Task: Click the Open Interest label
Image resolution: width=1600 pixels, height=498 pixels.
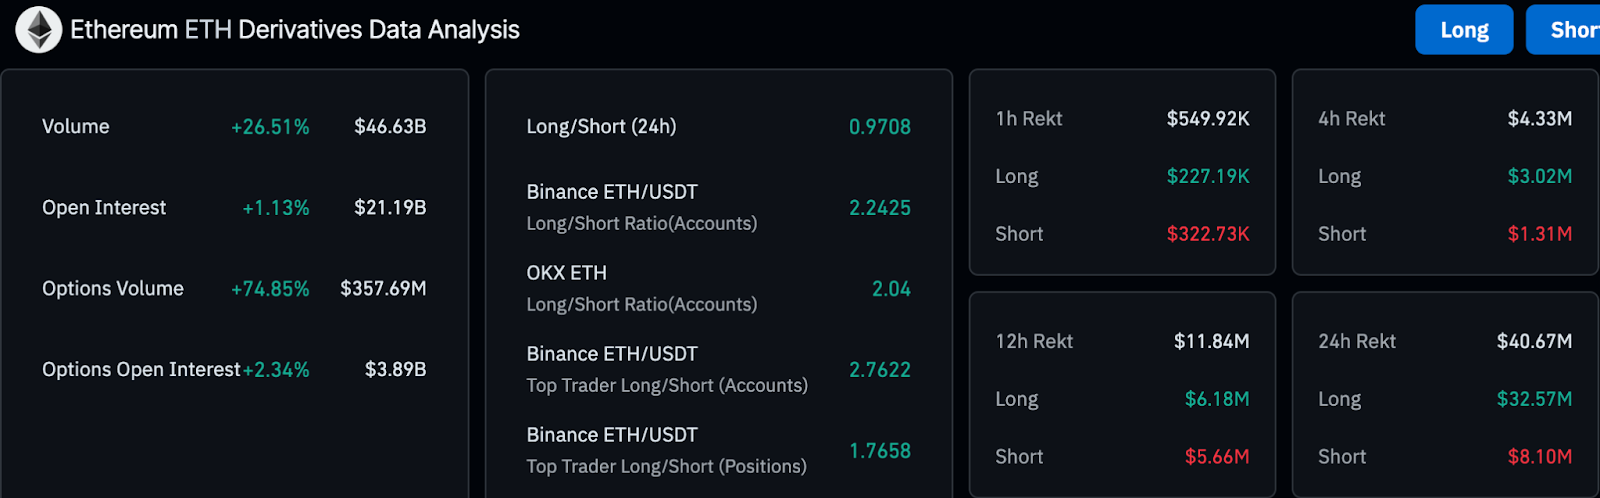Action: coord(104,208)
